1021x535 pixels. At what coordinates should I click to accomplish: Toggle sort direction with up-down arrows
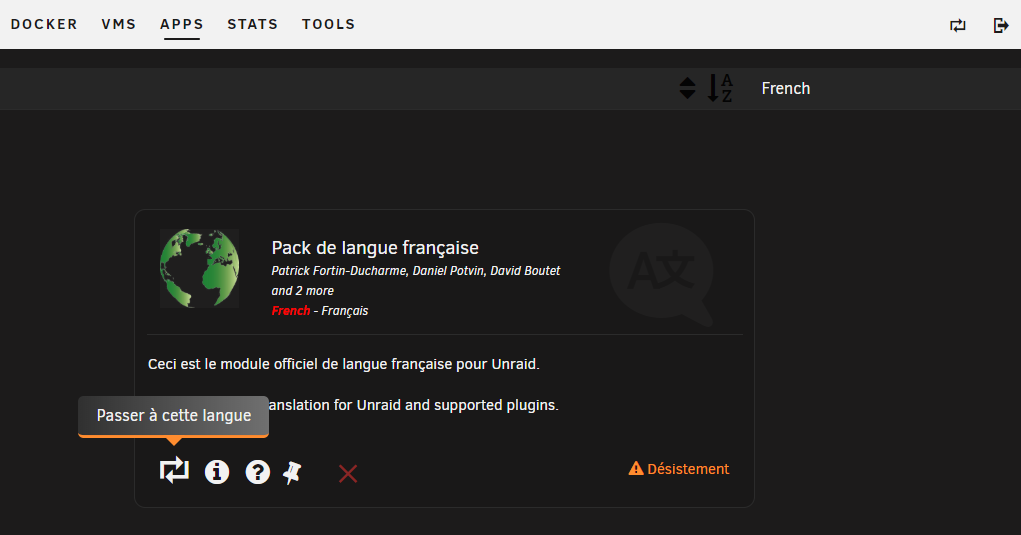687,88
